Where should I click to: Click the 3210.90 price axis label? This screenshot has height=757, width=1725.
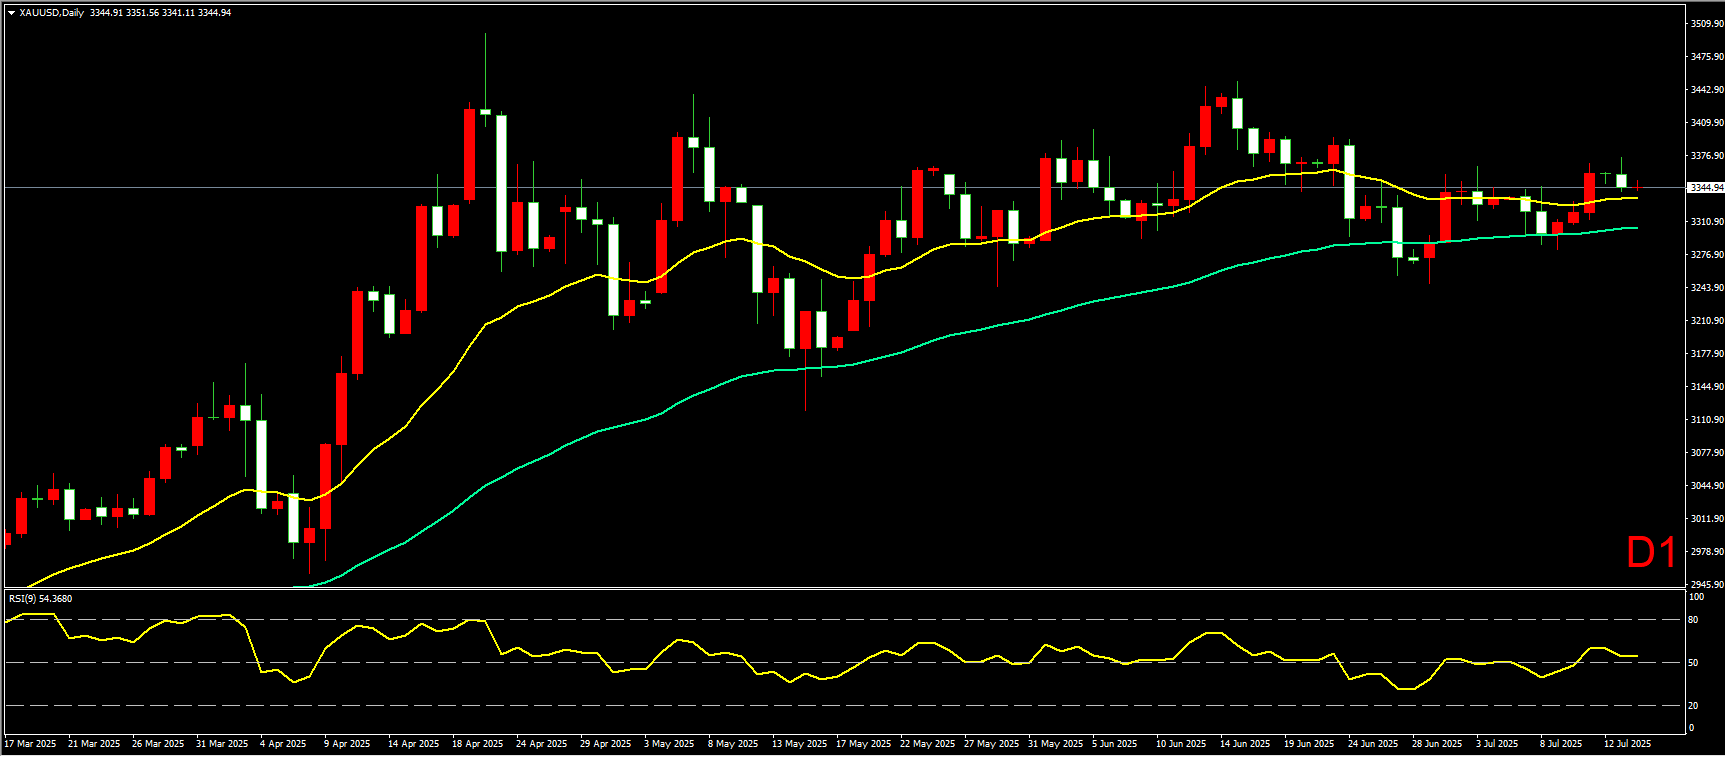pyautogui.click(x=1706, y=321)
